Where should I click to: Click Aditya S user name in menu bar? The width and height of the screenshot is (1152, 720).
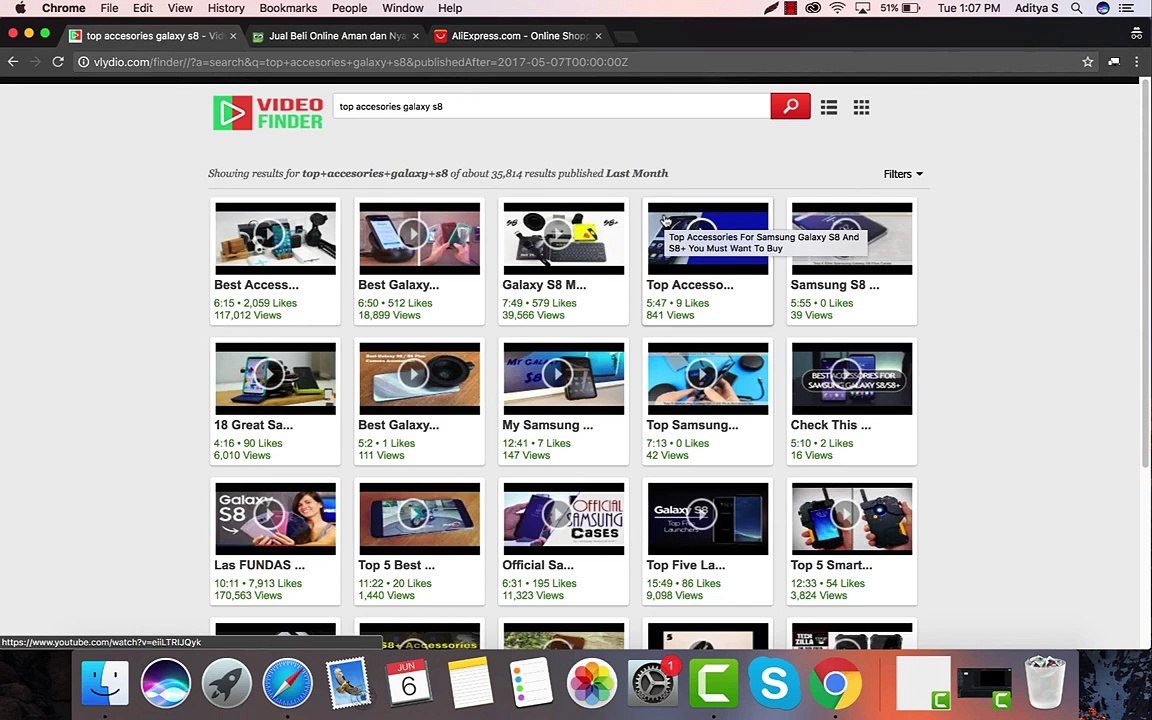click(1037, 8)
